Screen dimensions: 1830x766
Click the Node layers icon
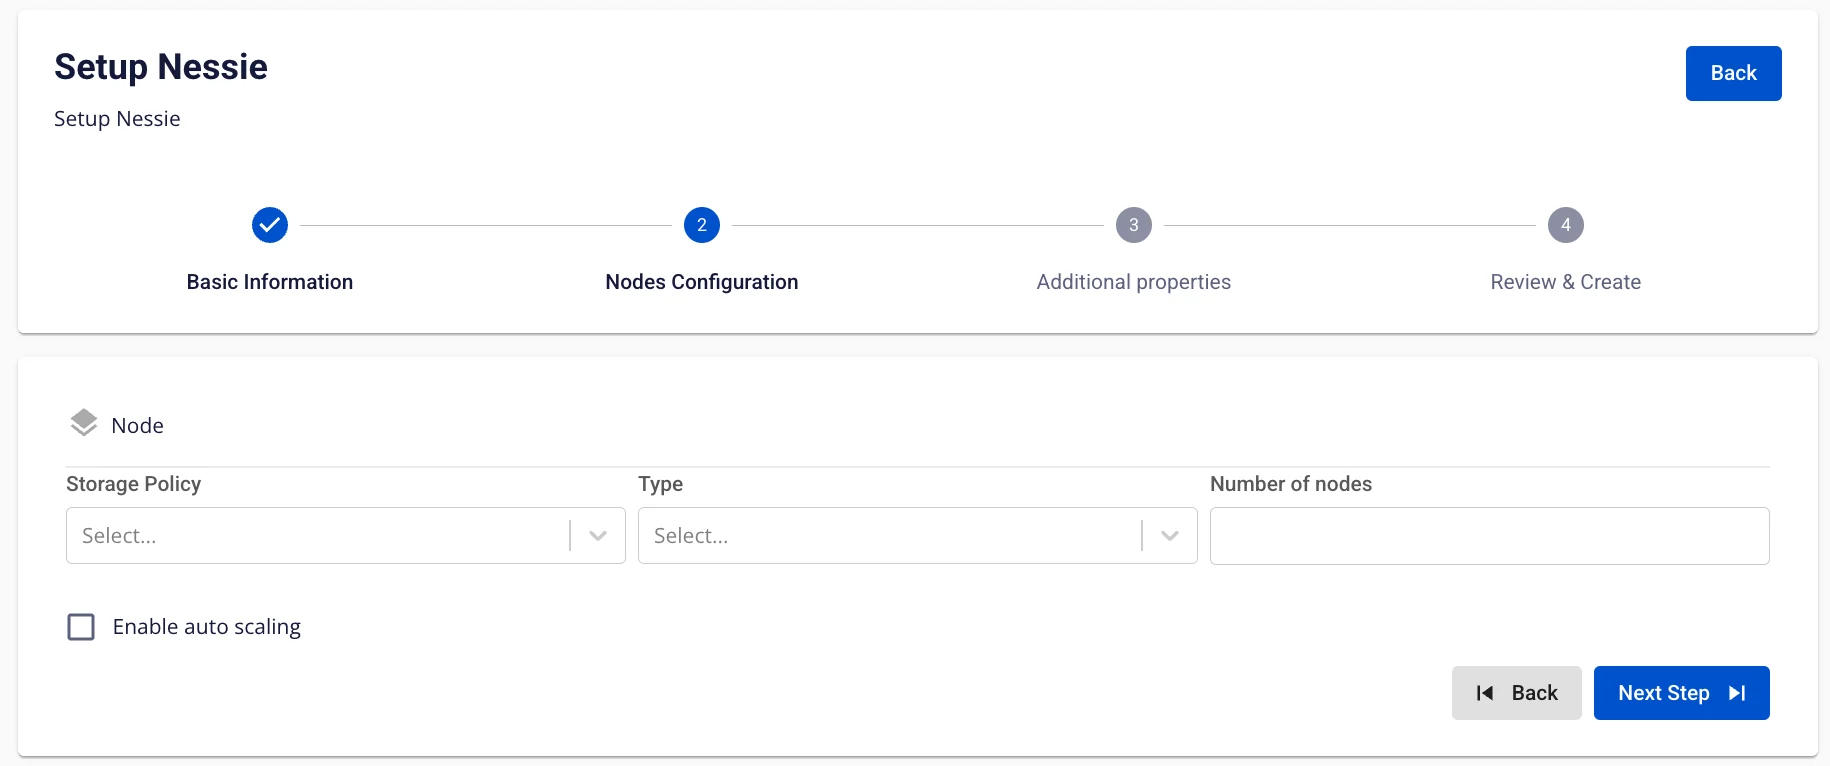pyautogui.click(x=84, y=424)
